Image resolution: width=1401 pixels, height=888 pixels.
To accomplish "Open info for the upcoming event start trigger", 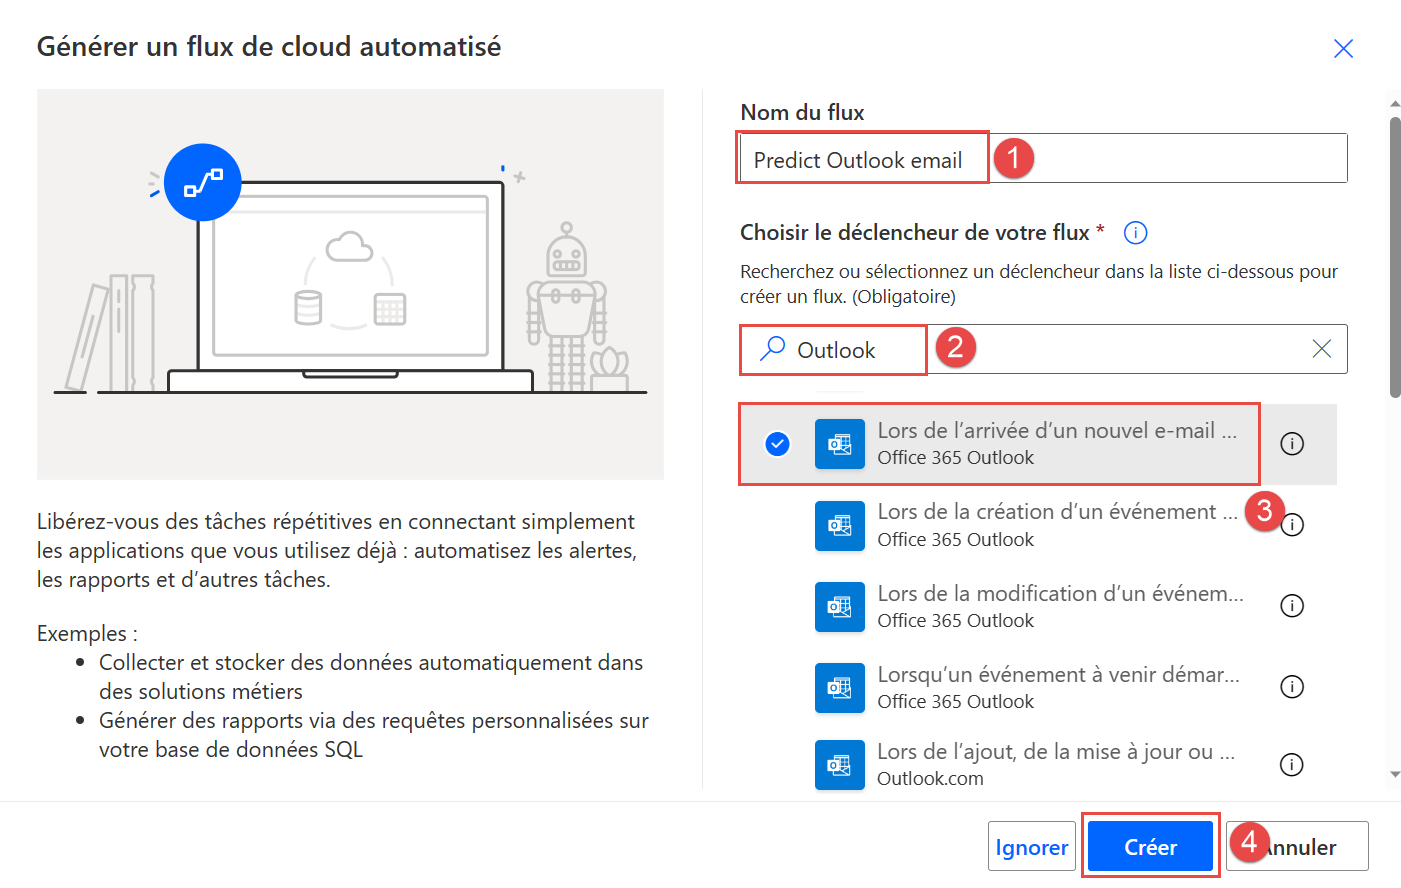I will coord(1292,687).
